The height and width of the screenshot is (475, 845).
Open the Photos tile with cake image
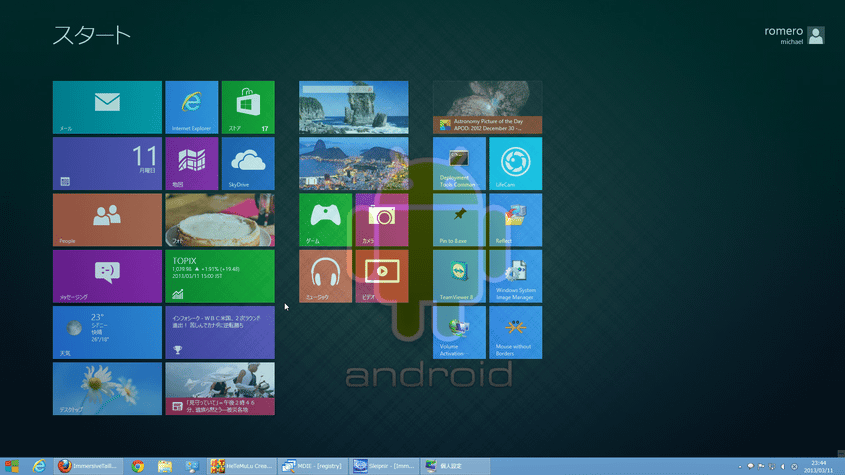[x=220, y=220]
